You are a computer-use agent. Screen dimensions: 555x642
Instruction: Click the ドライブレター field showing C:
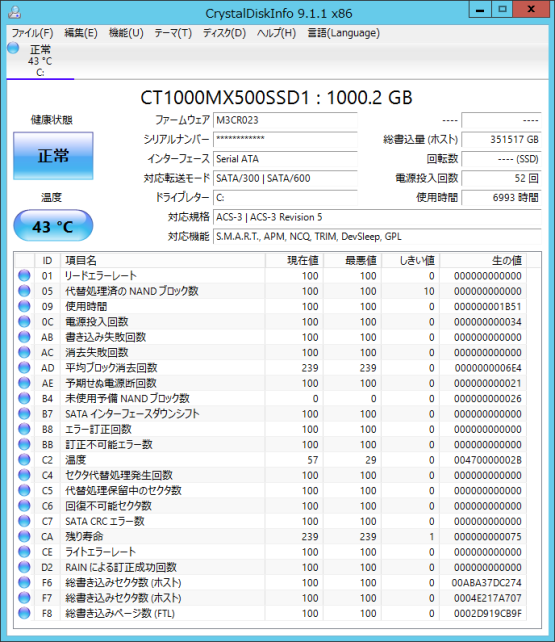pos(285,198)
